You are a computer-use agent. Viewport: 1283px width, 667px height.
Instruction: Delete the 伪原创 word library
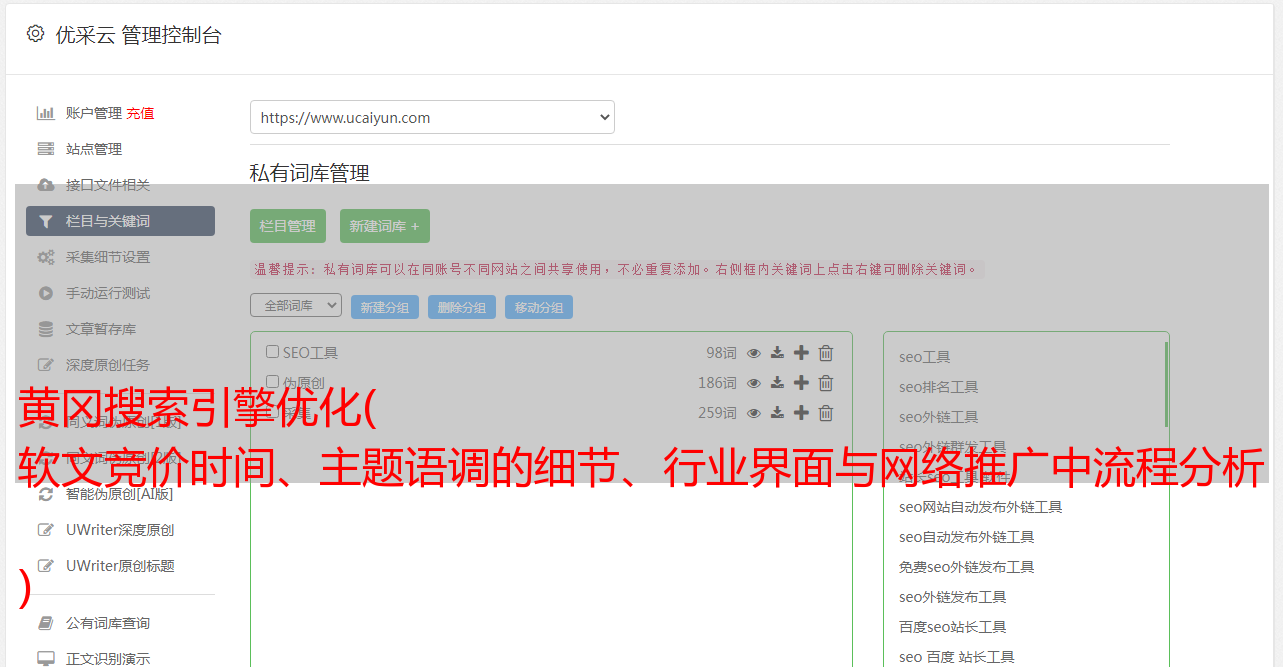point(826,383)
